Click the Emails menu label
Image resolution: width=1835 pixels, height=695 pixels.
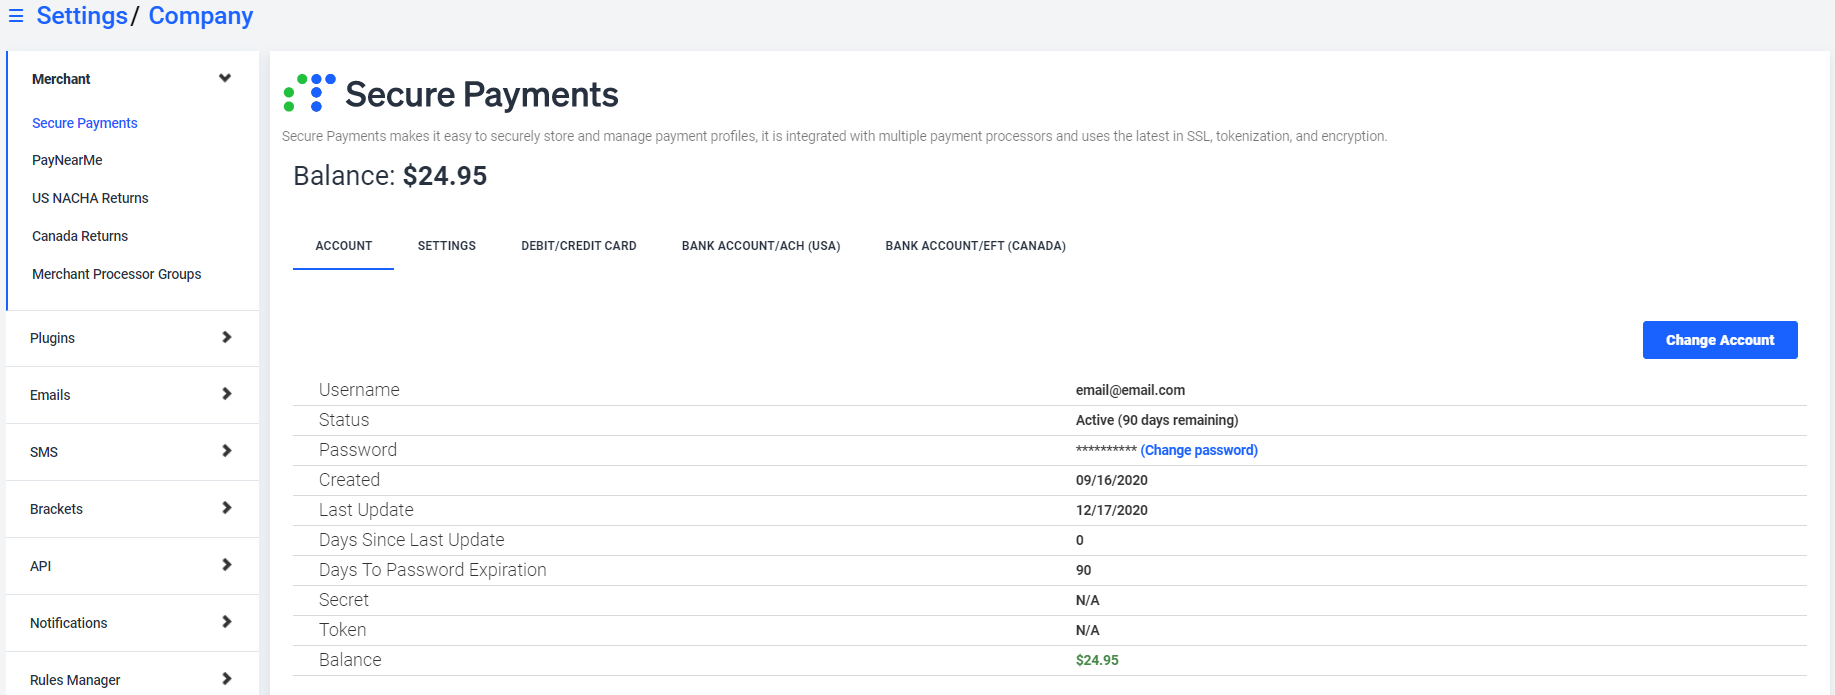point(50,395)
